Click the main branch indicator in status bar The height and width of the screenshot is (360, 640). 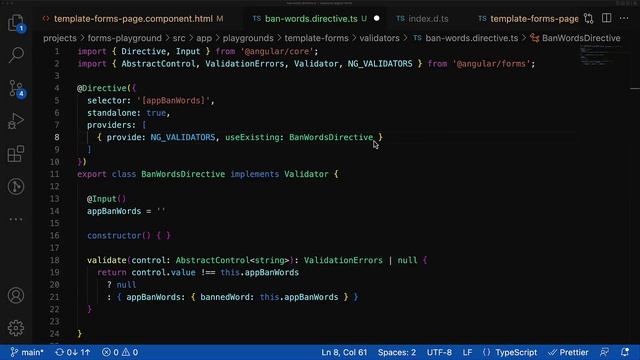point(27,352)
